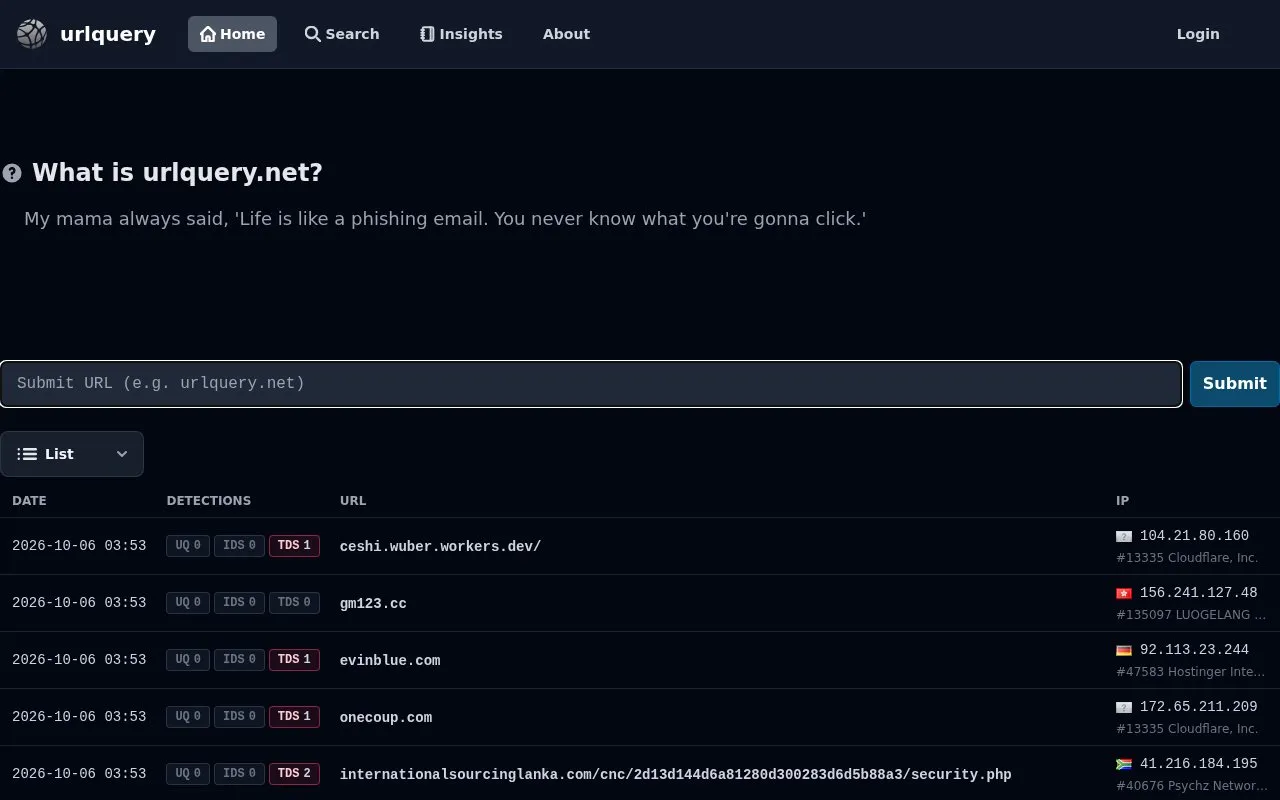Image resolution: width=1280 pixels, height=800 pixels.
Task: Open evinblue.com URL entry
Action: tap(390, 661)
